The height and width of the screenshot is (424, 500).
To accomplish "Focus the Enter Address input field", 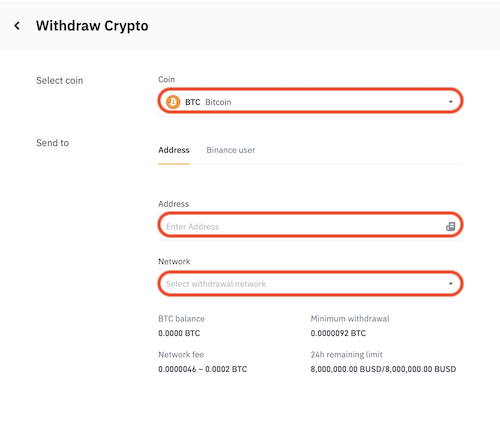I will click(x=310, y=226).
